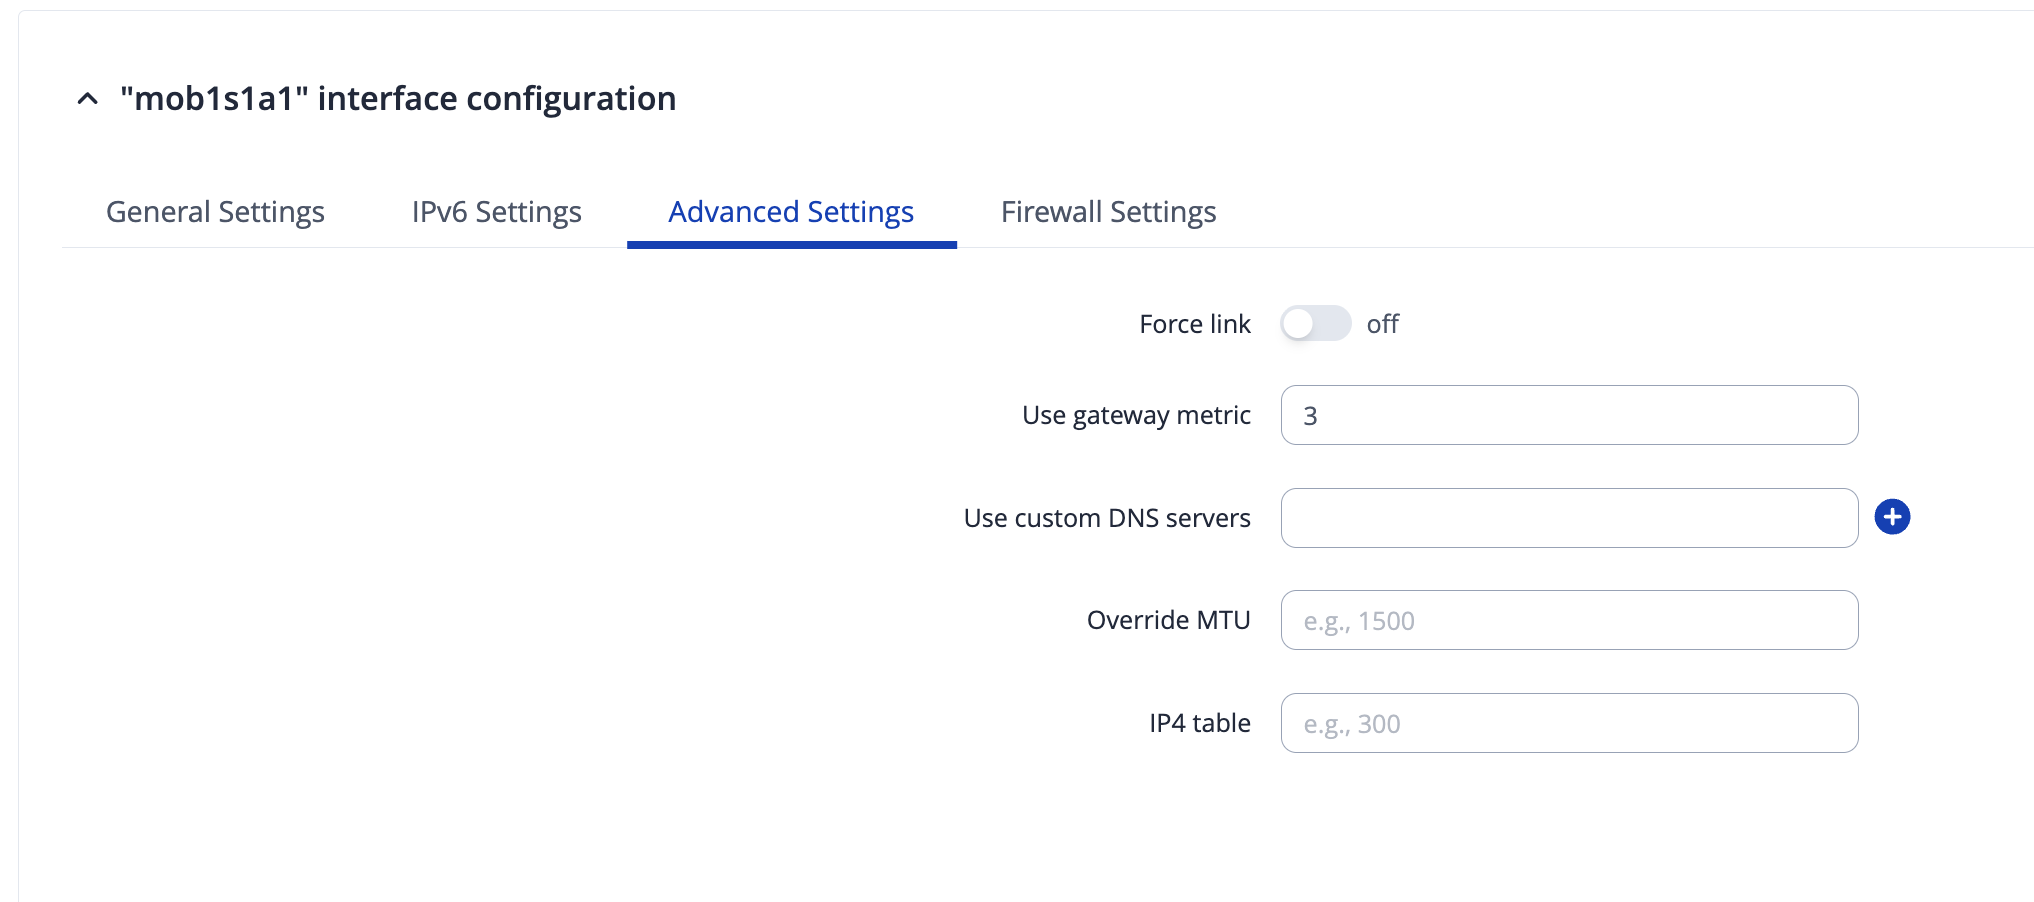Click into the custom DNS servers input

tap(1569, 518)
